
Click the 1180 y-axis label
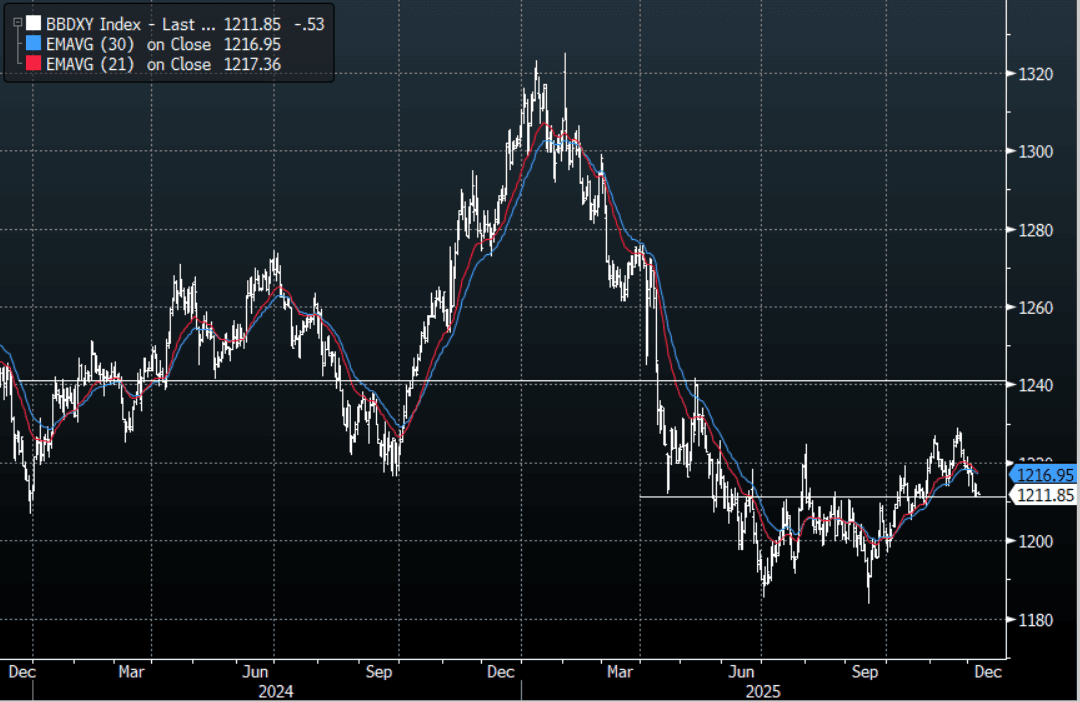pos(1035,620)
